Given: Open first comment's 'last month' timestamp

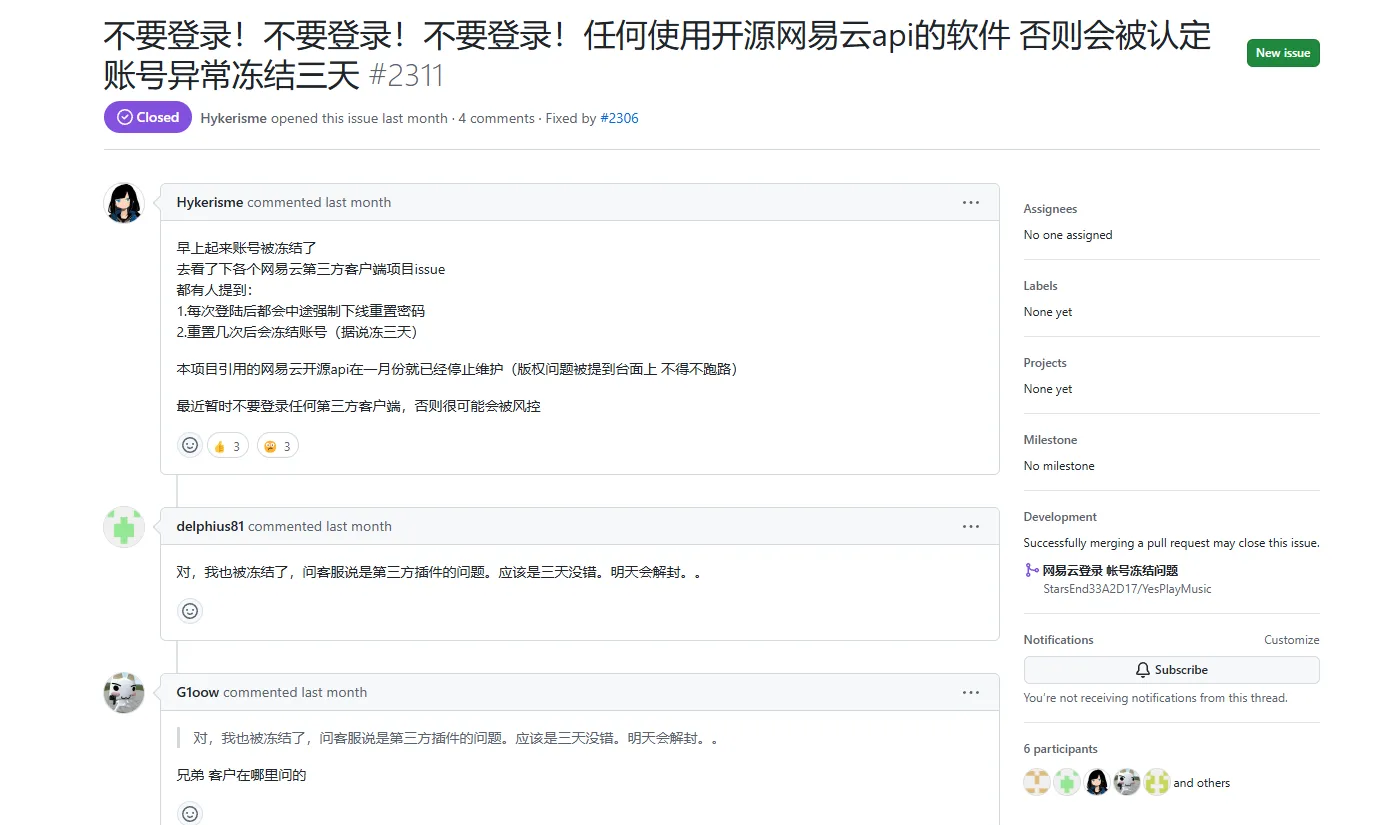Looking at the screenshot, I should coord(358,202).
